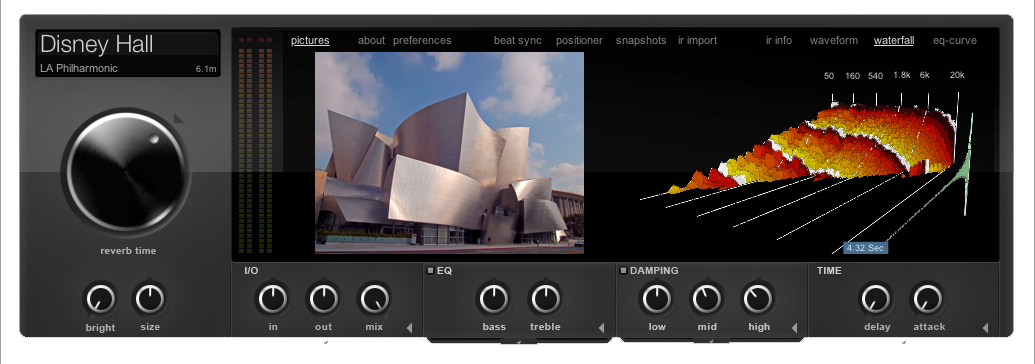1035x364 pixels.
Task: Click the time attack knob
Action: point(927,299)
